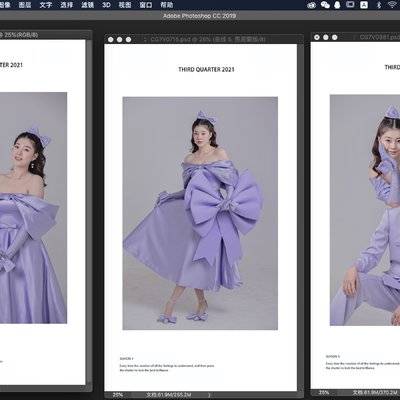Expand the middle window status bar arrow

tap(209, 395)
